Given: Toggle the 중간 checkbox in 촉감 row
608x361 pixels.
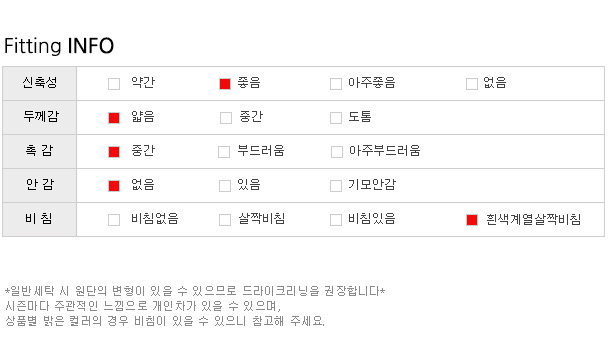Looking at the screenshot, I should pyautogui.click(x=114, y=152).
